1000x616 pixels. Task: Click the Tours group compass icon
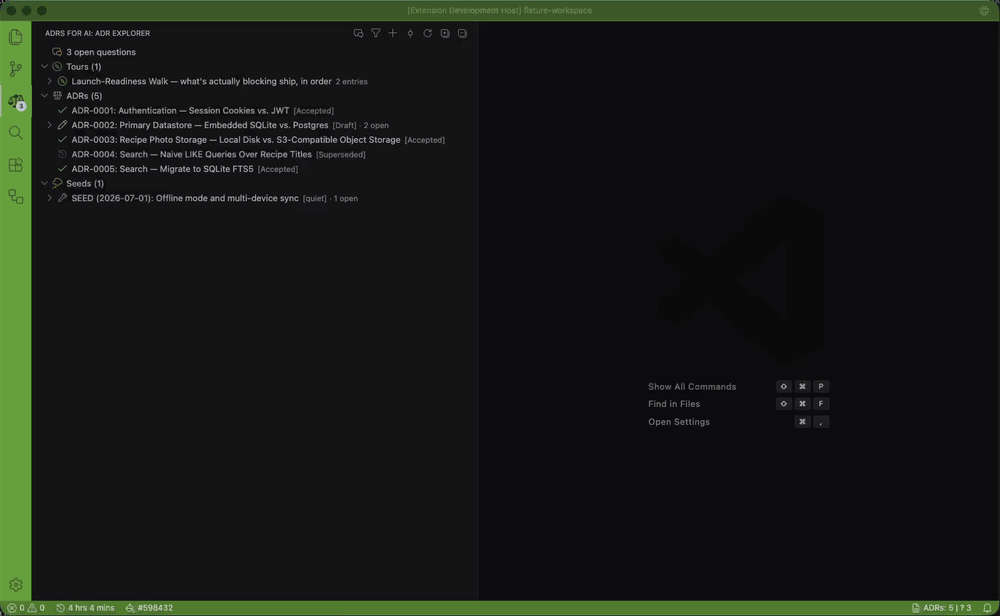pyautogui.click(x=57, y=66)
